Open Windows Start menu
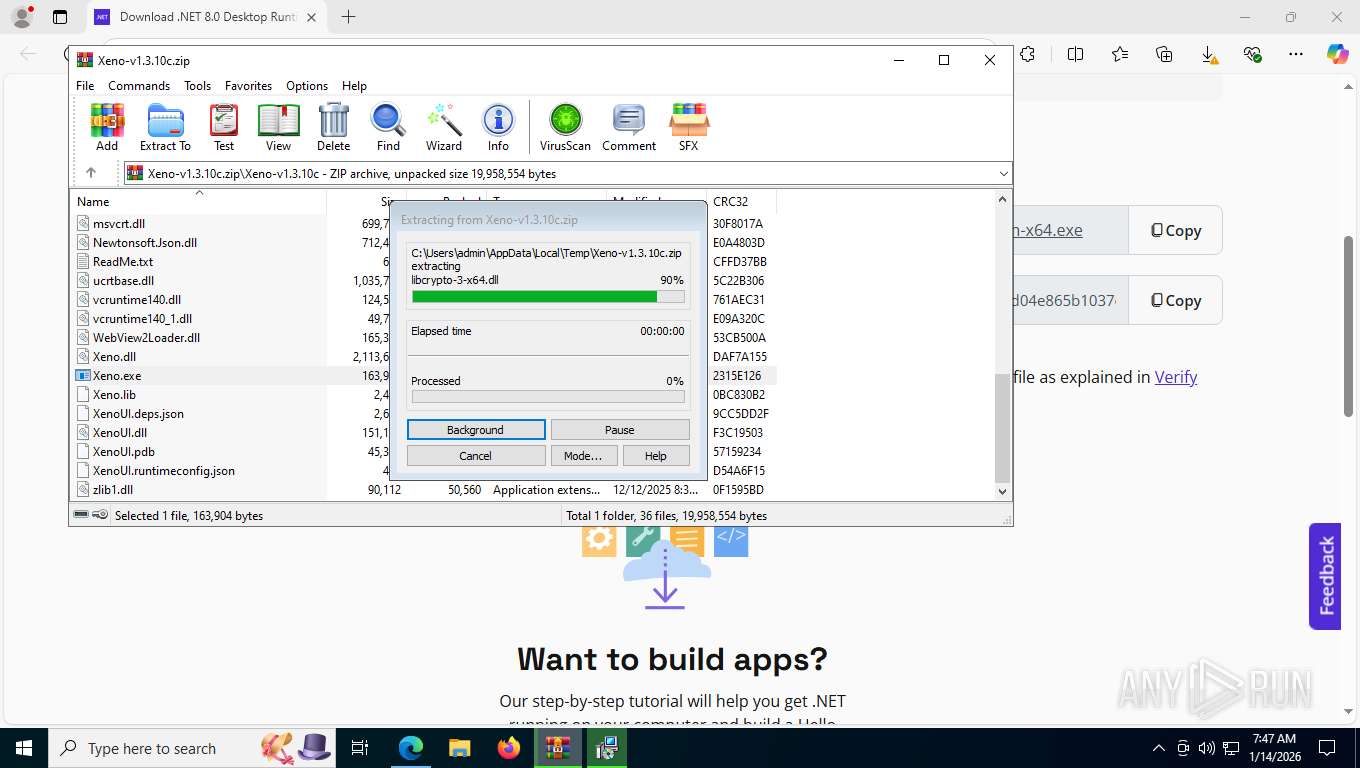1360x768 pixels. [24, 748]
